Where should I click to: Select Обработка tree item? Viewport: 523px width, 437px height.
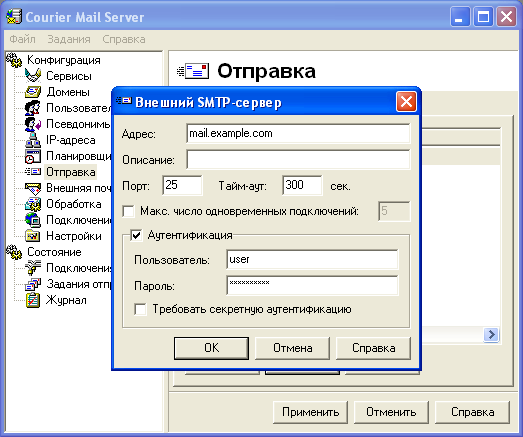point(74,204)
